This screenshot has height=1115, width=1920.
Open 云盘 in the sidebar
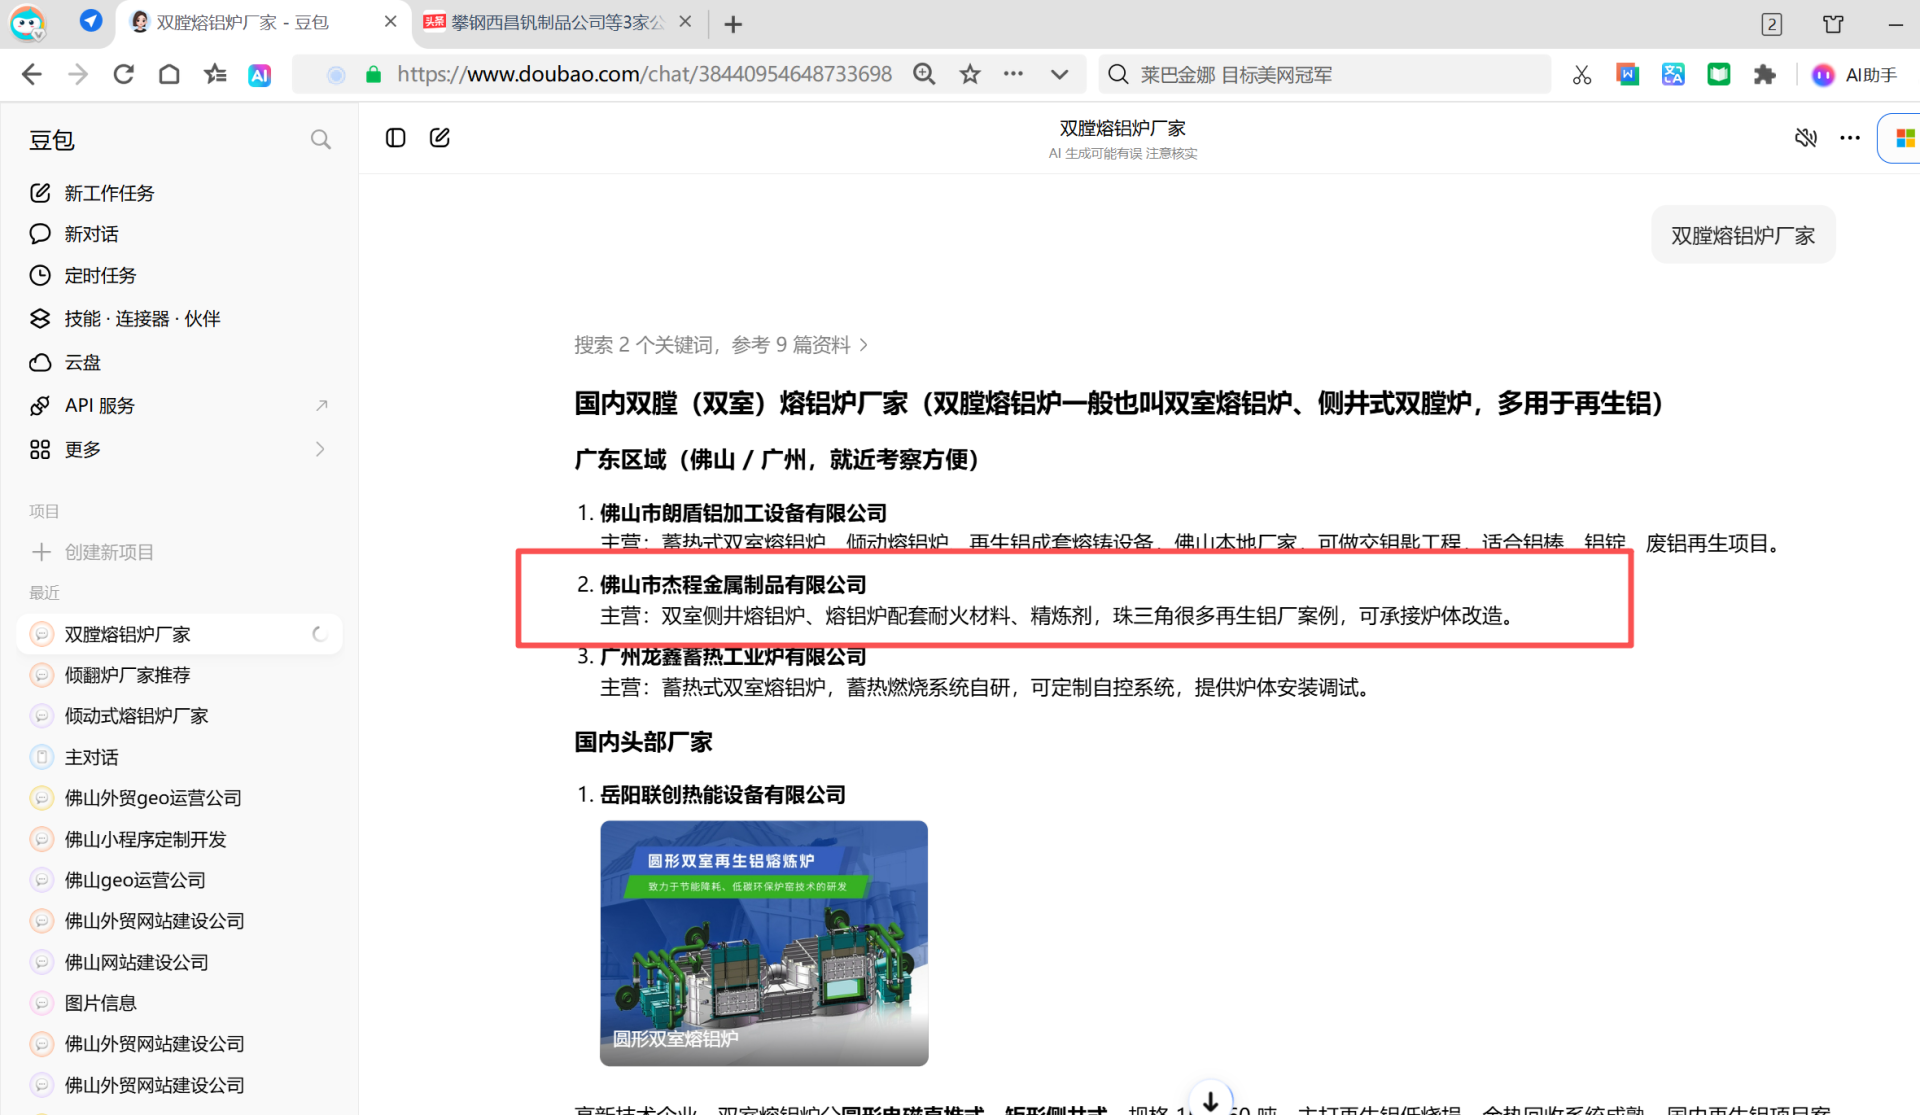180,362
